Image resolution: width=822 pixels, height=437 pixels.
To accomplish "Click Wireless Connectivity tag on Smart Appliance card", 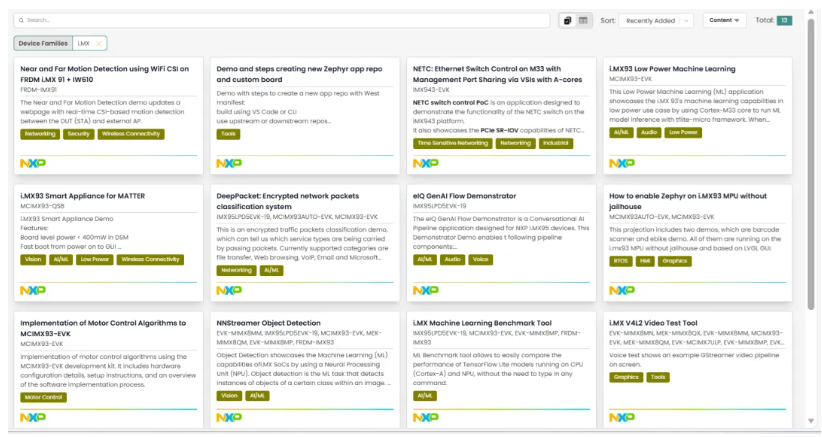I will click(x=150, y=260).
